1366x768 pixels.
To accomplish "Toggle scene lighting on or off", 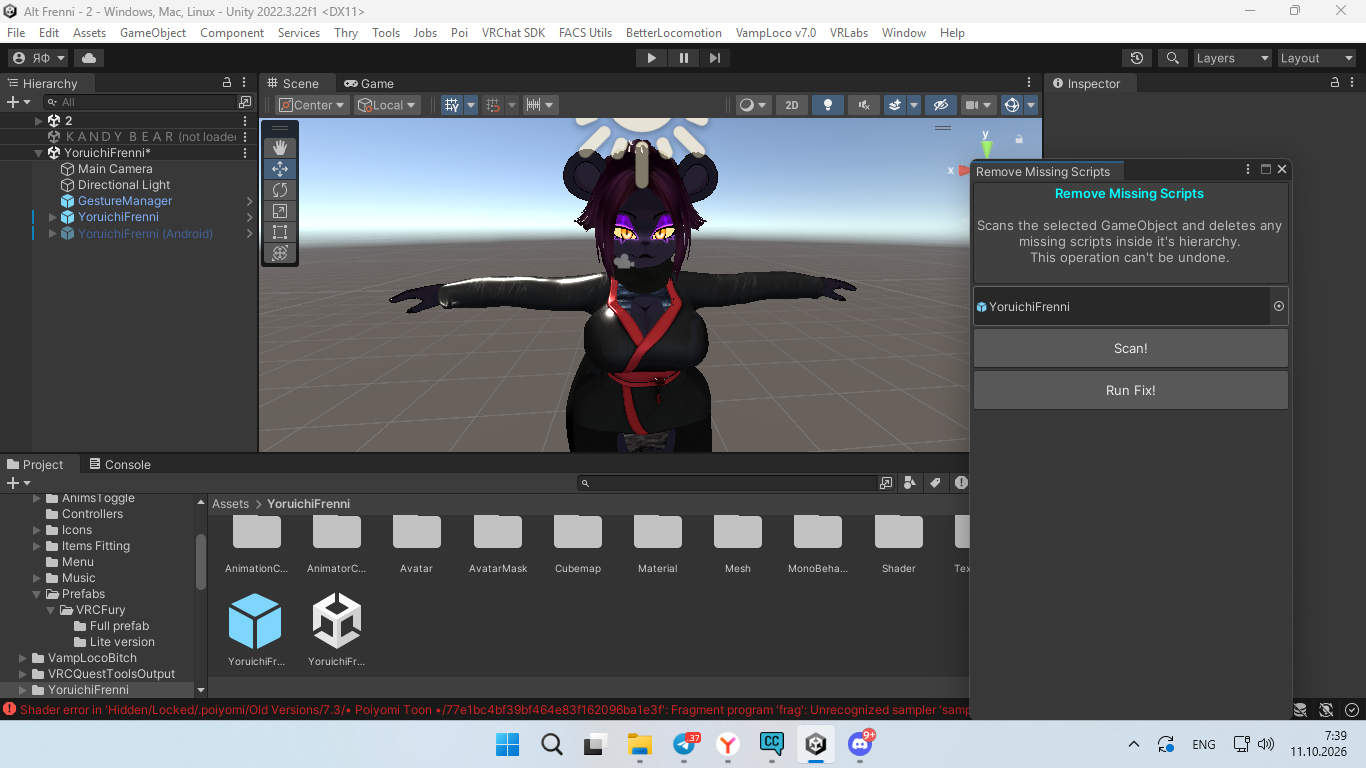I will click(827, 105).
